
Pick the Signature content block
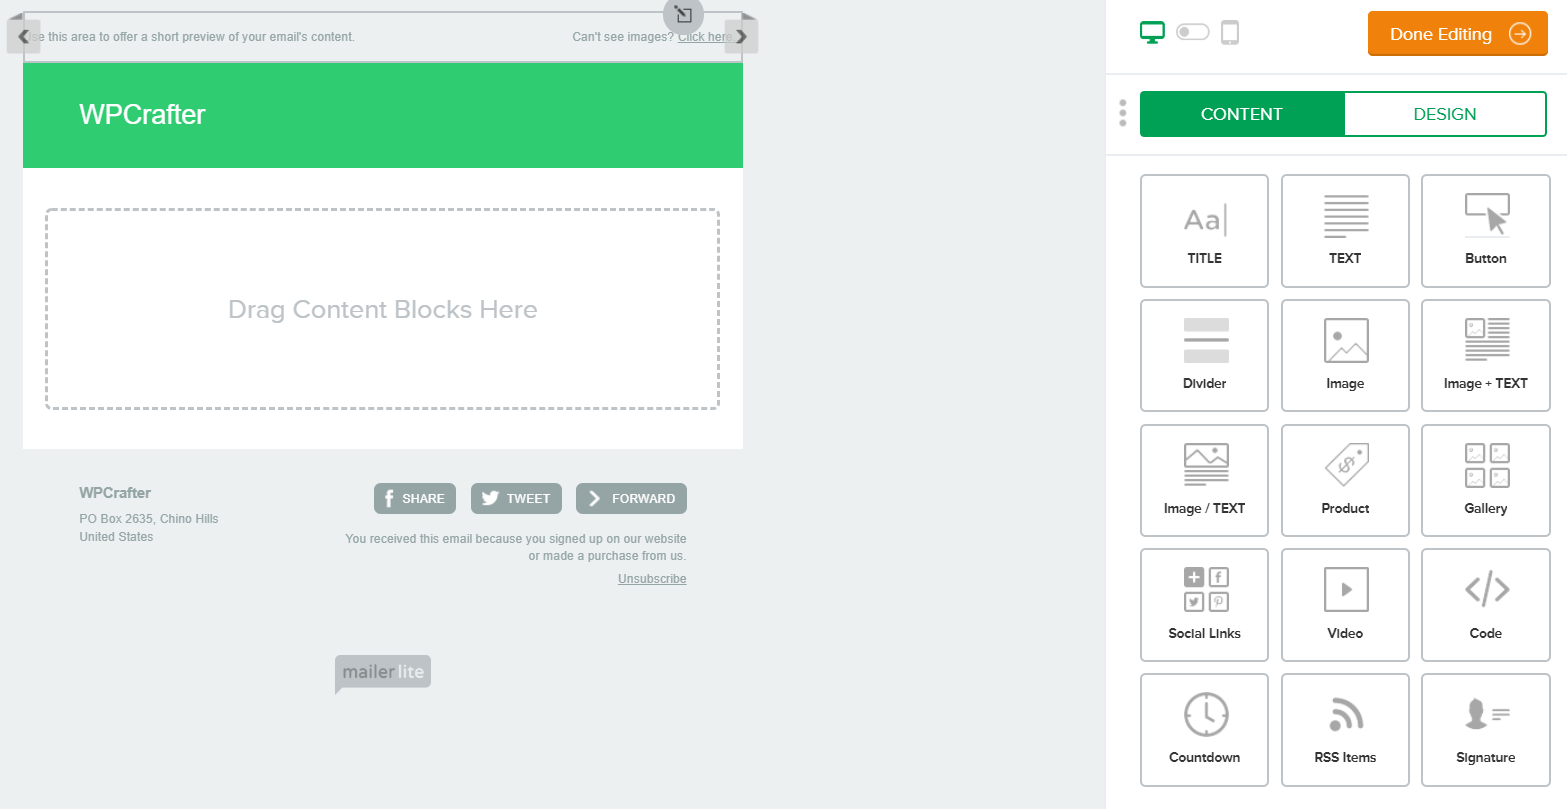pyautogui.click(x=1485, y=730)
